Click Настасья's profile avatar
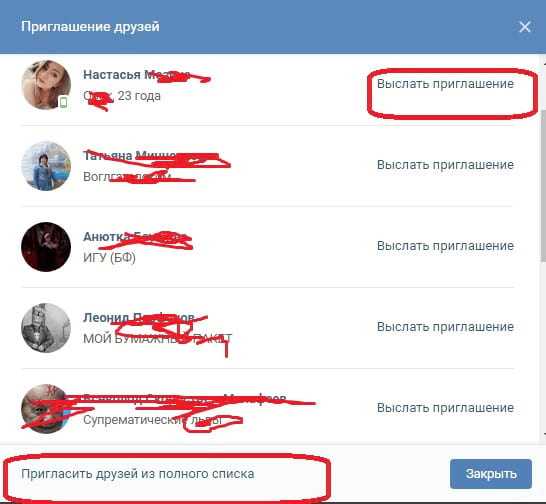This screenshot has width=546, height=504. pyautogui.click(x=46, y=85)
